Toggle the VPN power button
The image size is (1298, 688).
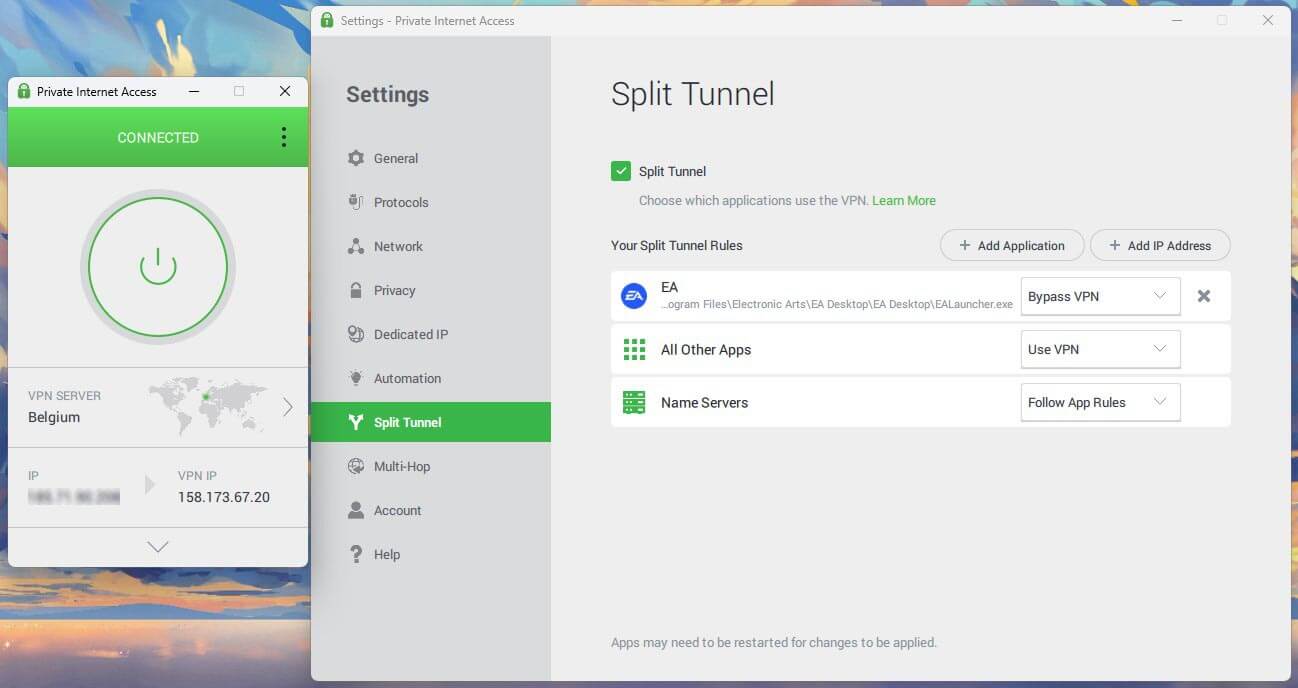coord(158,267)
